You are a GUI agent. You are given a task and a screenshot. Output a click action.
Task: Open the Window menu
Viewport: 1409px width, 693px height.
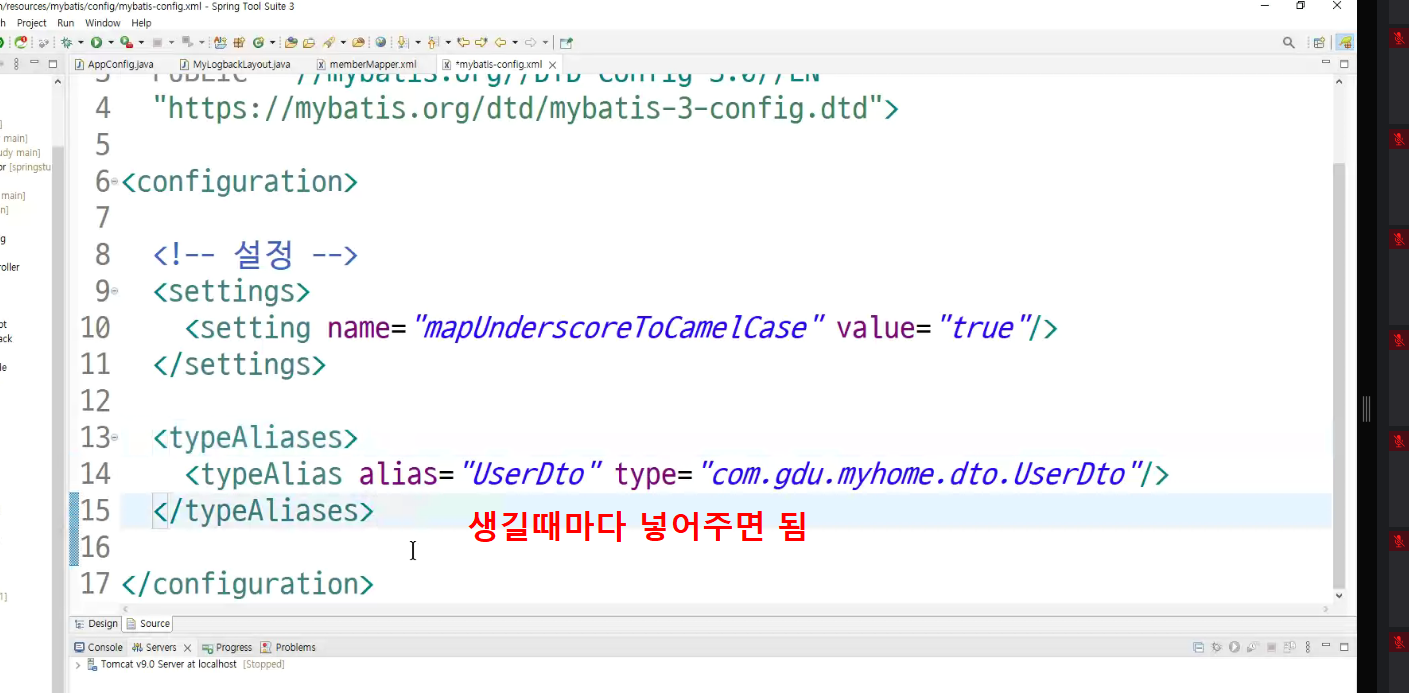coord(103,22)
